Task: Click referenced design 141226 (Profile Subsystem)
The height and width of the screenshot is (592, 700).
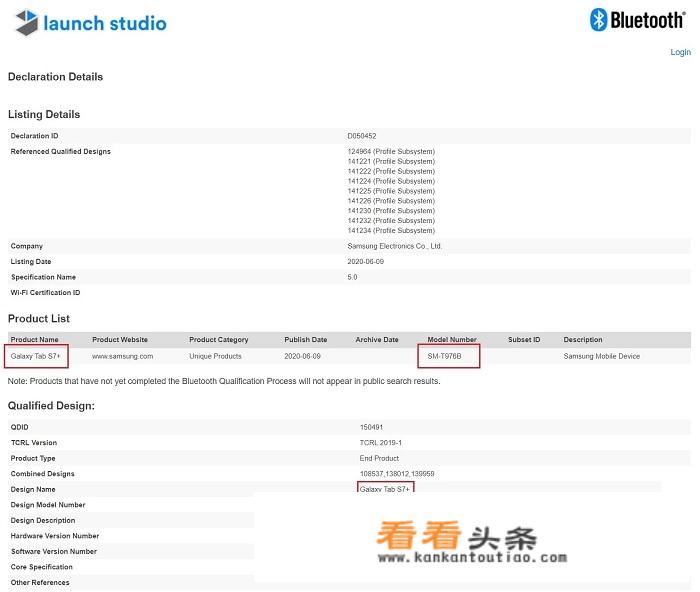Action: coord(391,201)
